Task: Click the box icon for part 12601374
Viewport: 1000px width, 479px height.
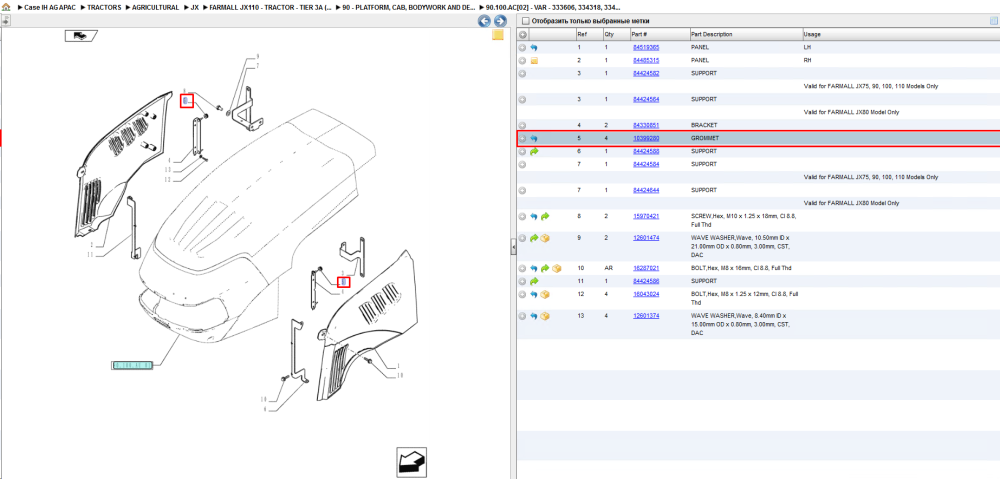Action: coord(545,316)
